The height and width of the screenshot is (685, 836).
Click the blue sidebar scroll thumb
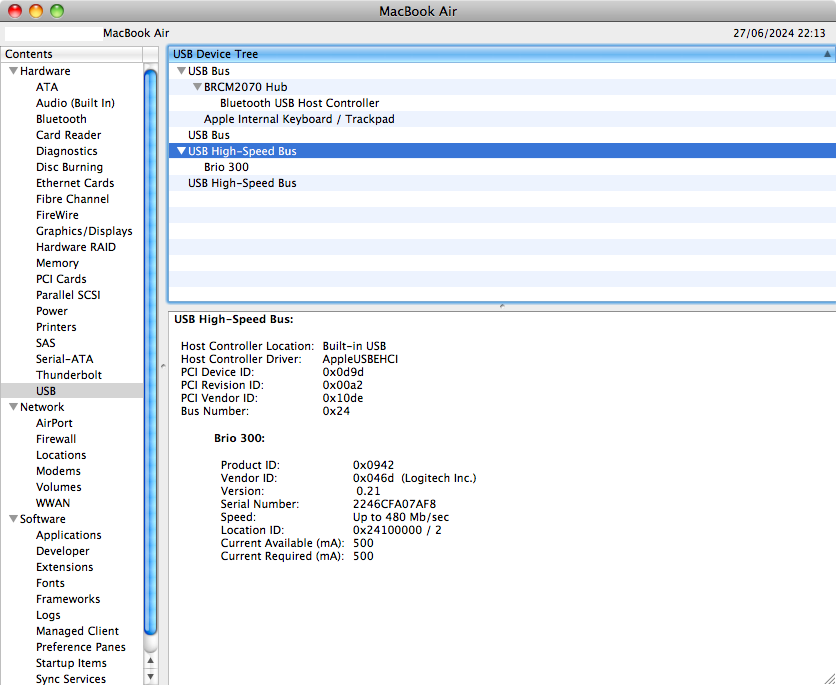pyautogui.click(x=150, y=353)
